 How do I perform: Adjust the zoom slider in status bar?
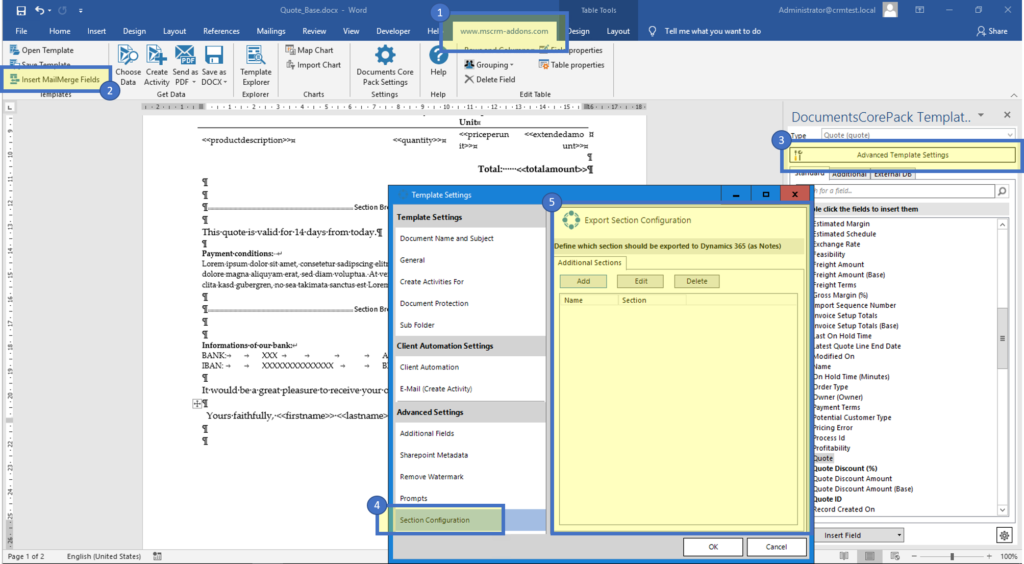(952, 556)
